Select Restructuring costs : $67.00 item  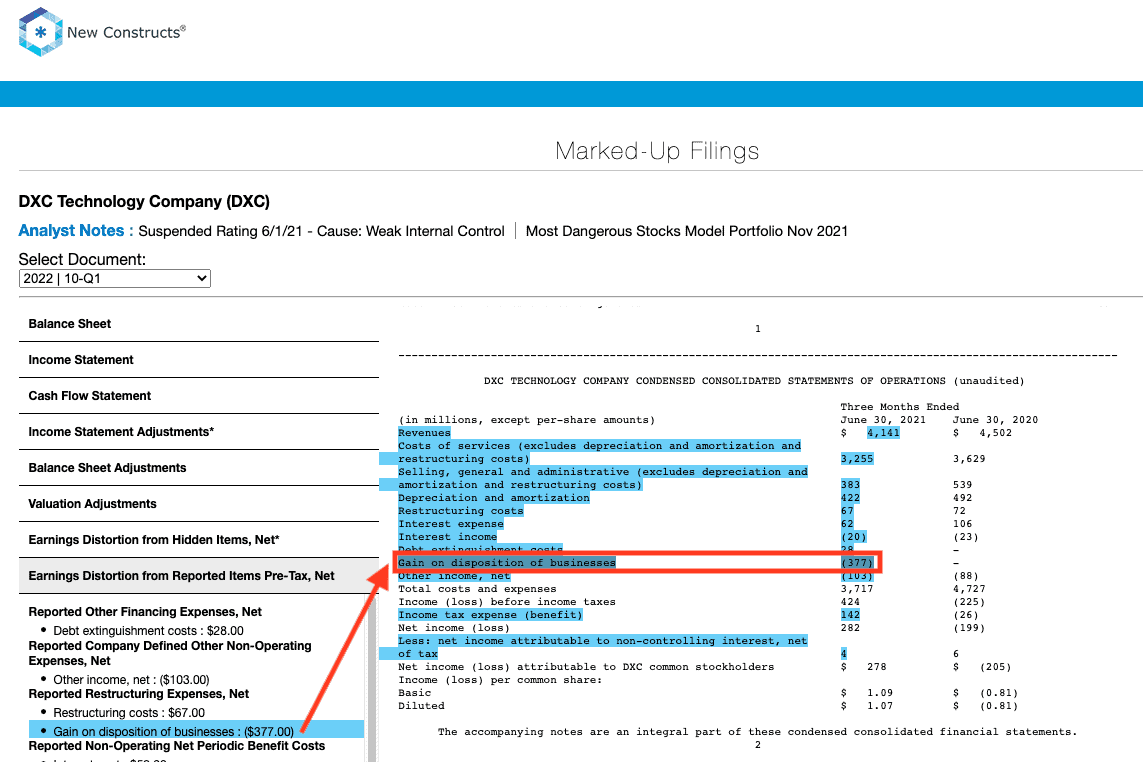(x=129, y=713)
